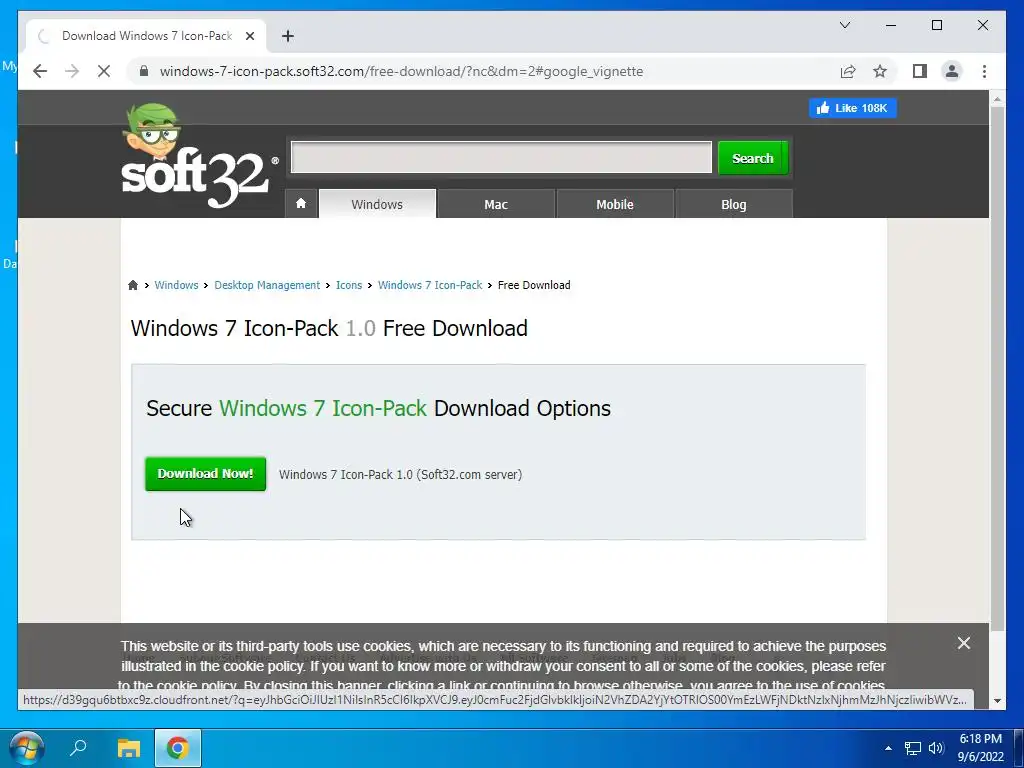Image resolution: width=1024 pixels, height=768 pixels.
Task: Close the Download Windows 7 Icon-Pack tab
Action: point(249,36)
